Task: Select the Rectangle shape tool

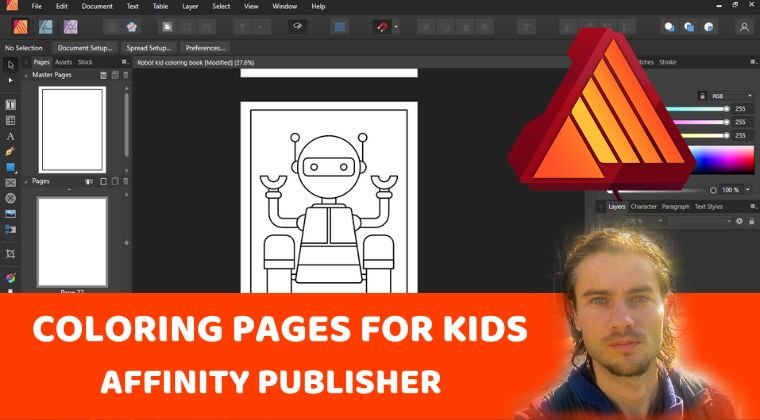Action: [x=10, y=167]
